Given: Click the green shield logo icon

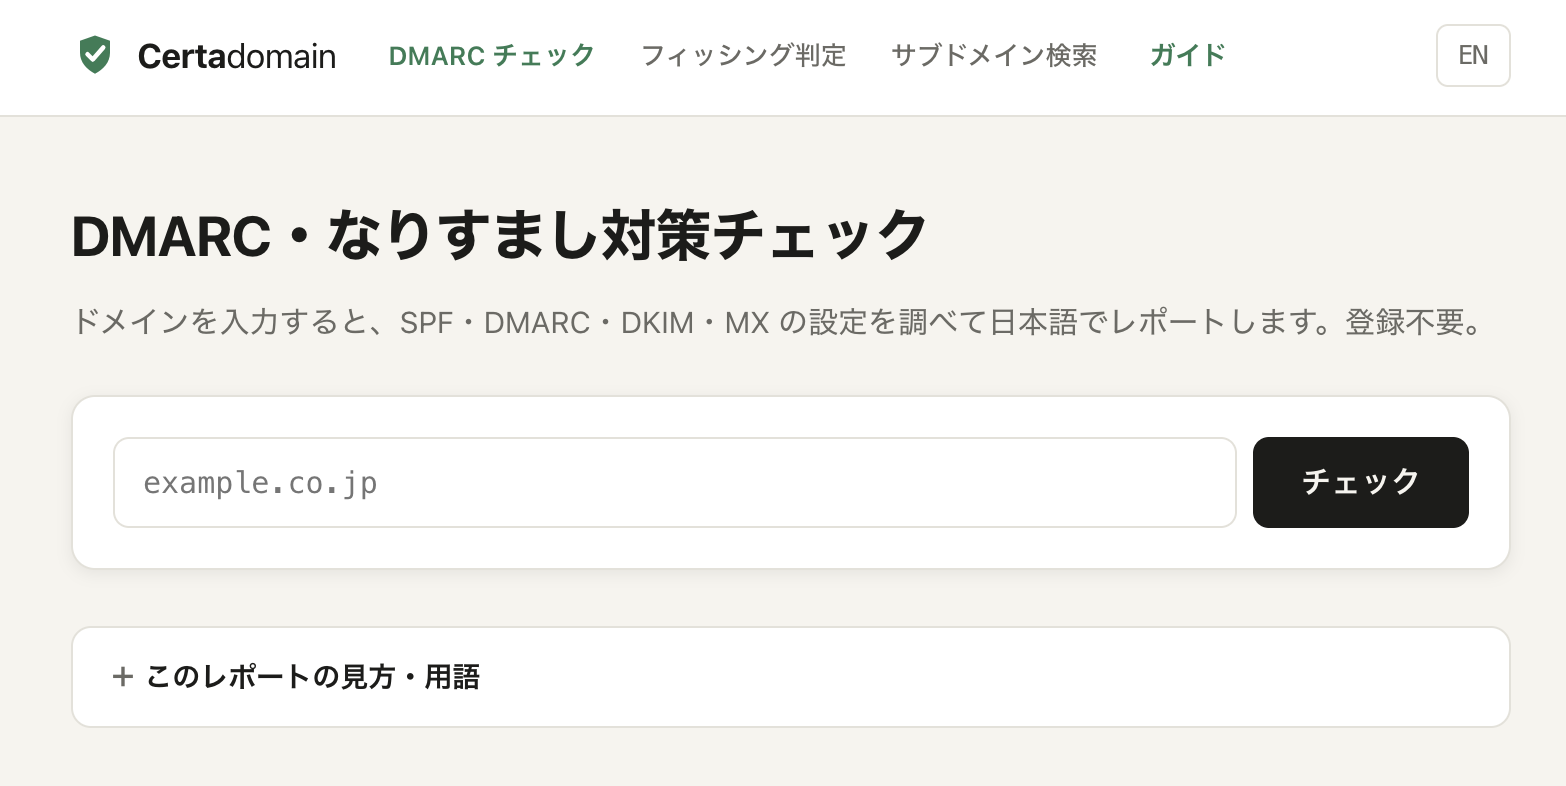Looking at the screenshot, I should coord(94,55).
